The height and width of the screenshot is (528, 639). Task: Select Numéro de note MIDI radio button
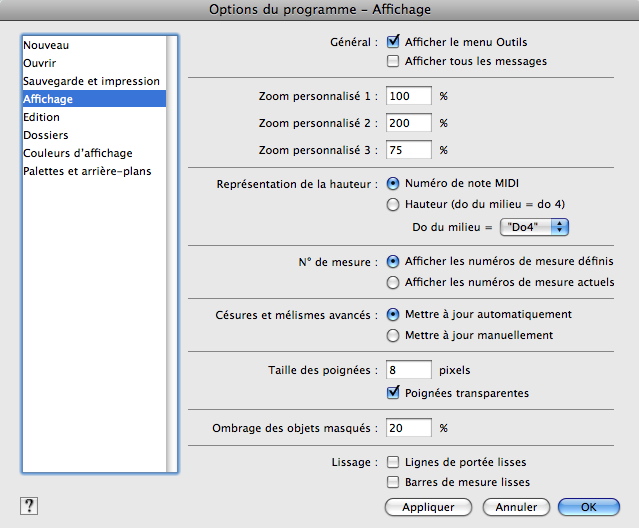393,183
